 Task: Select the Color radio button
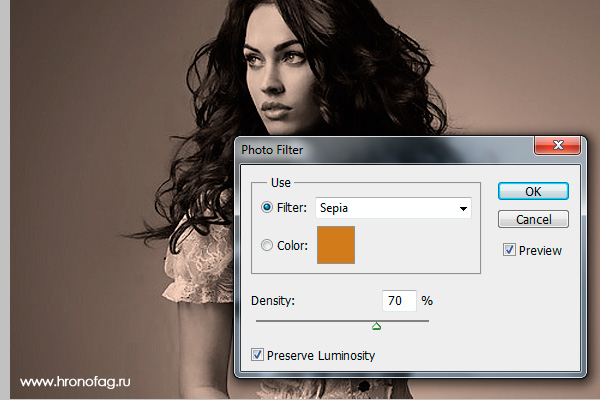click(x=267, y=245)
